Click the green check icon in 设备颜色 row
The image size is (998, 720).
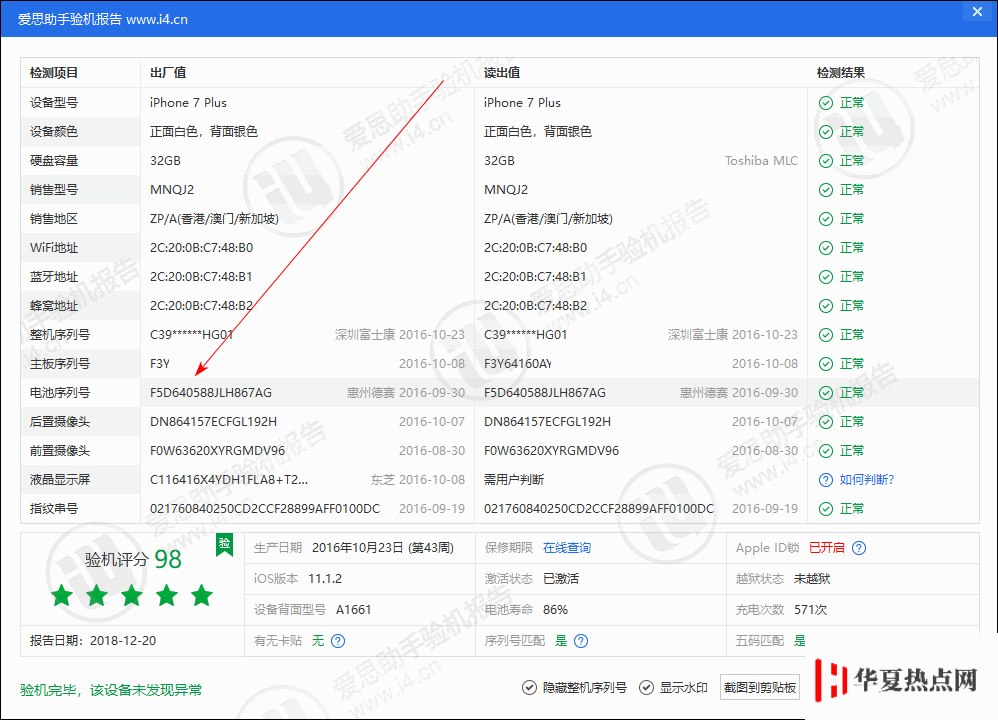point(826,132)
